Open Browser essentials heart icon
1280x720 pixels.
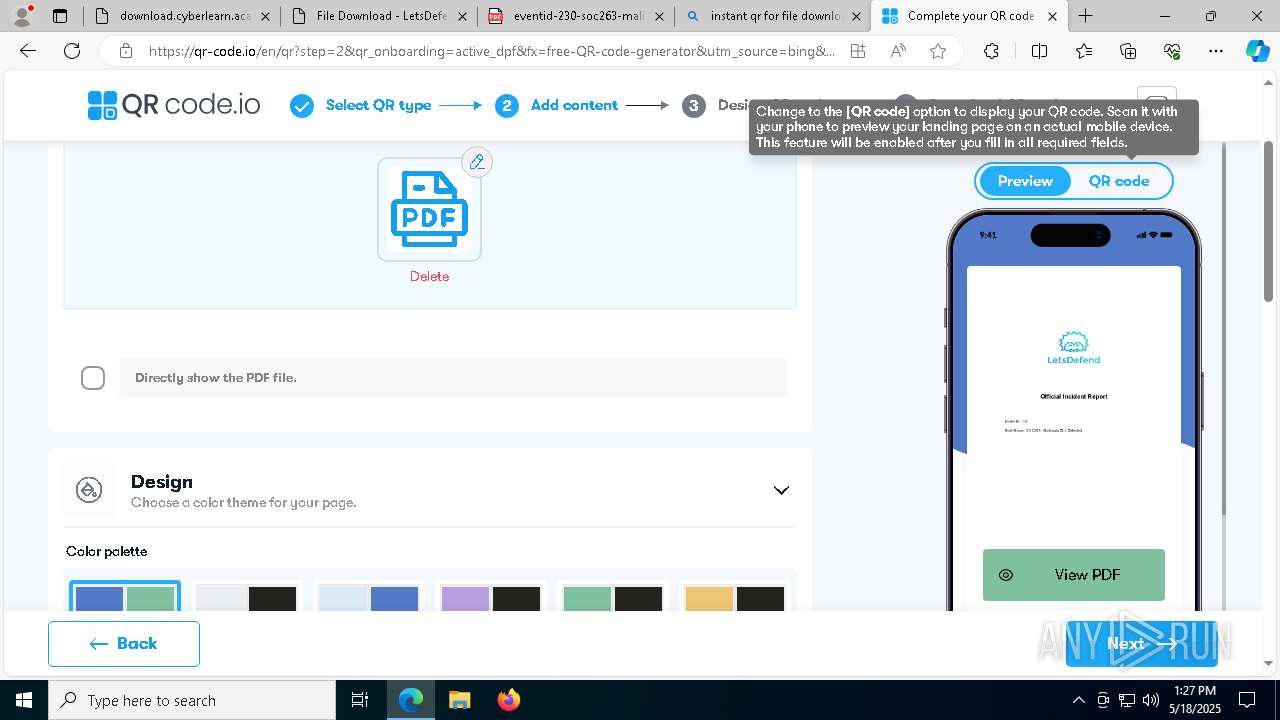pos(1172,51)
